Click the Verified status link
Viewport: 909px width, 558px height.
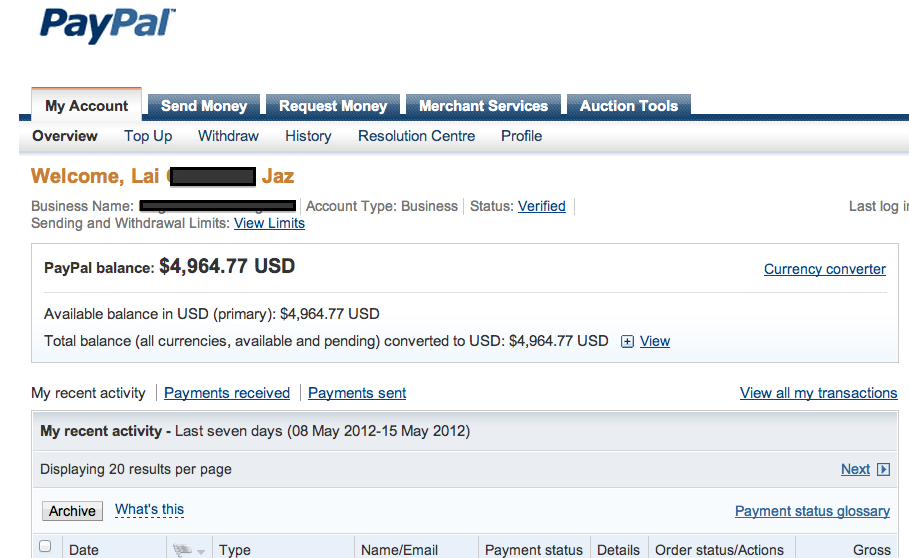click(x=541, y=206)
